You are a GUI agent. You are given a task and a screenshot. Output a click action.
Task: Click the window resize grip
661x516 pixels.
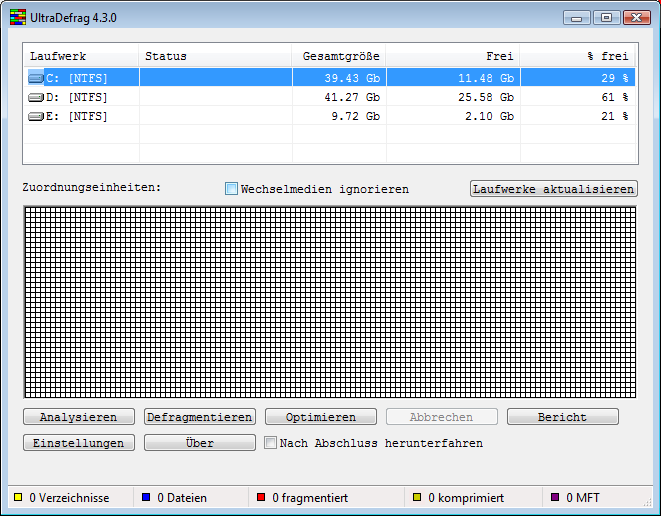click(x=648, y=501)
